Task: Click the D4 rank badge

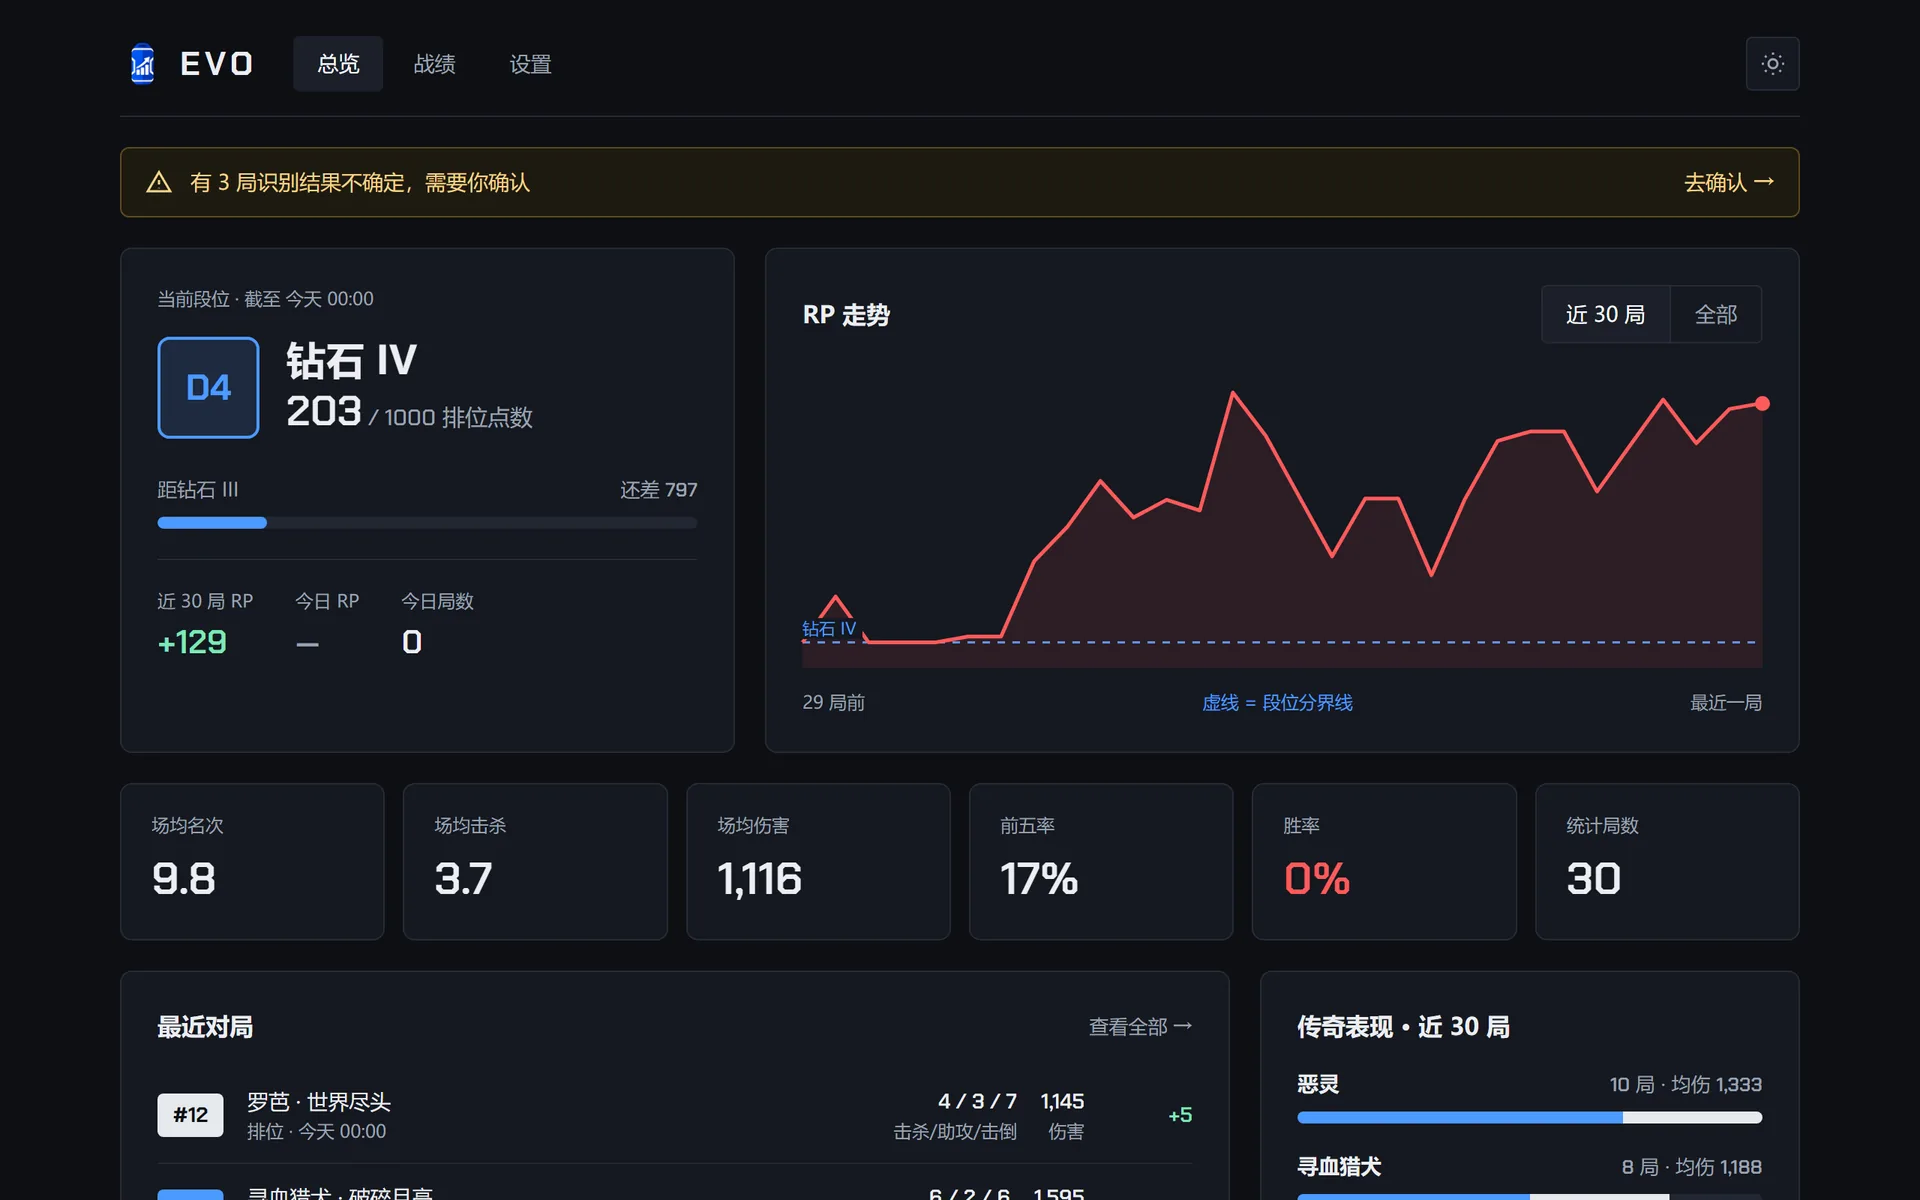Action: (208, 388)
